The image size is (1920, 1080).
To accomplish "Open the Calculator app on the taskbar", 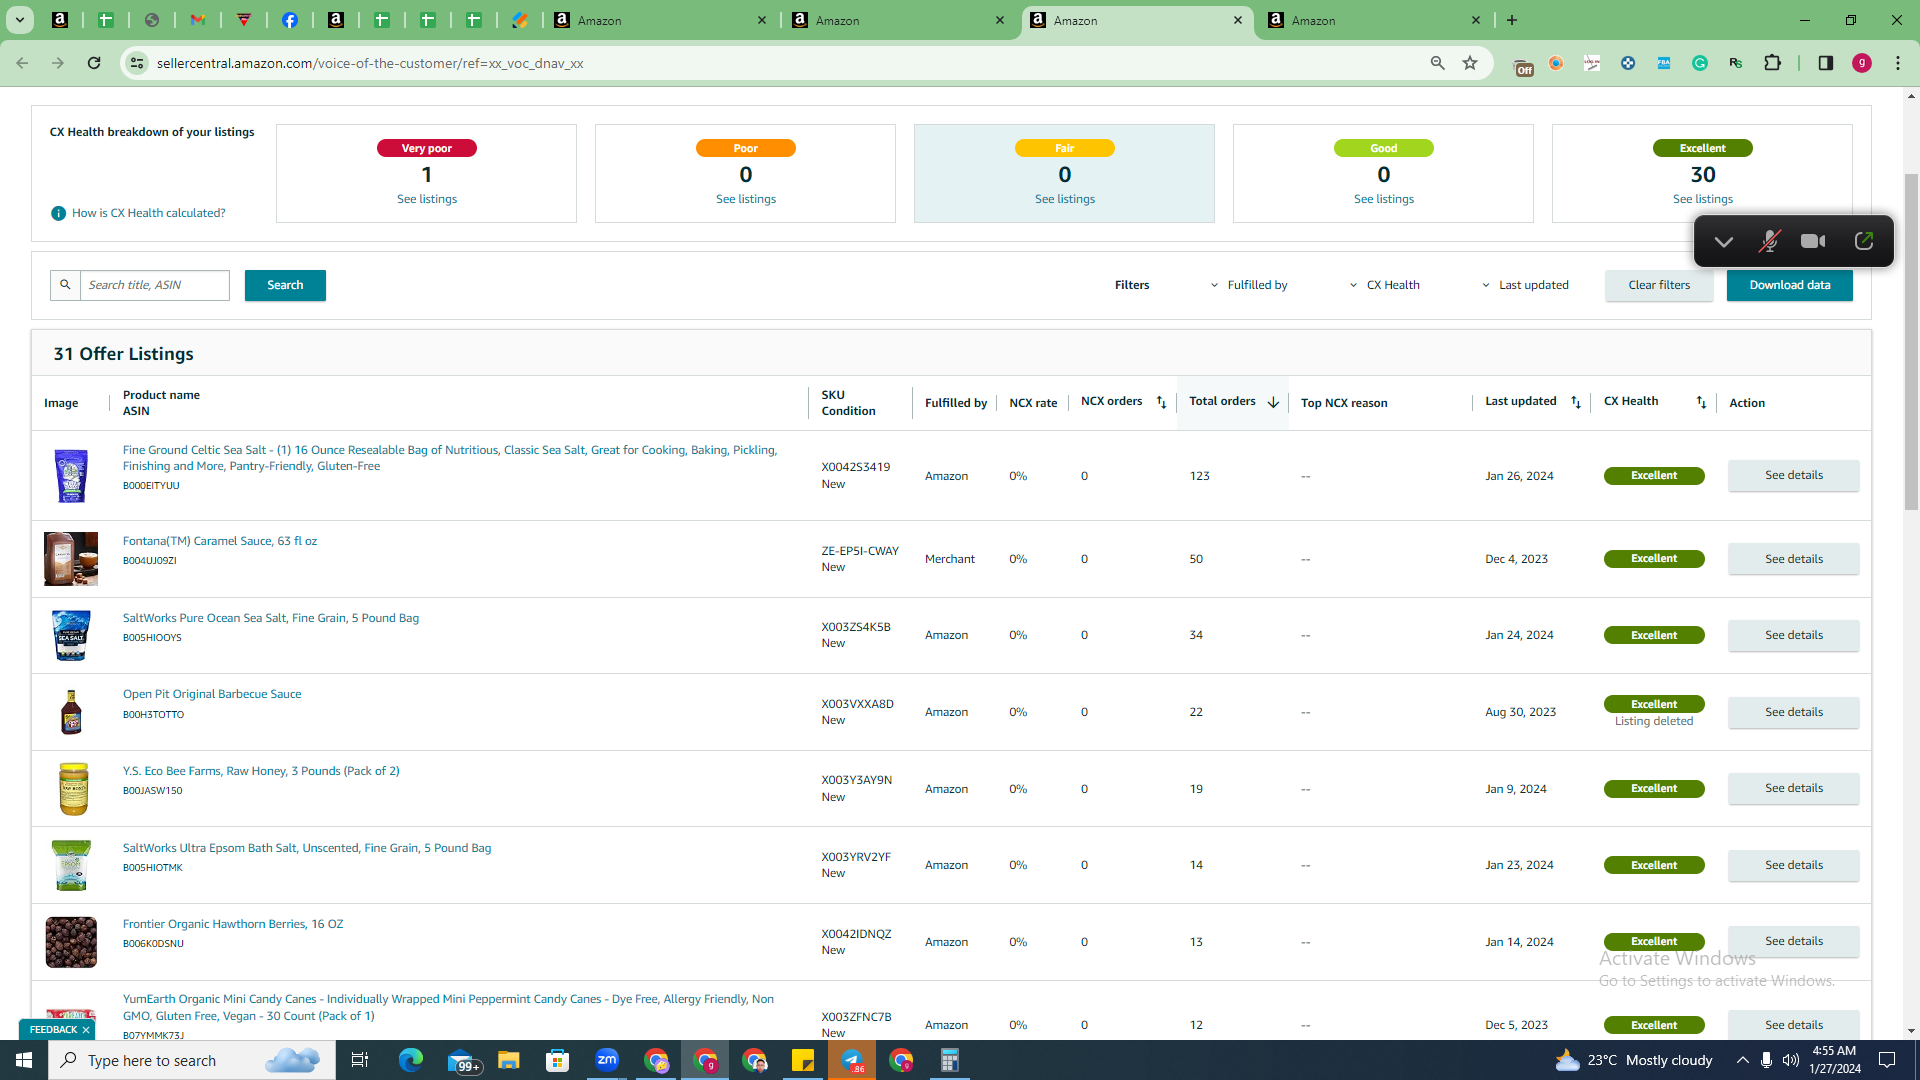I will click(x=950, y=1060).
